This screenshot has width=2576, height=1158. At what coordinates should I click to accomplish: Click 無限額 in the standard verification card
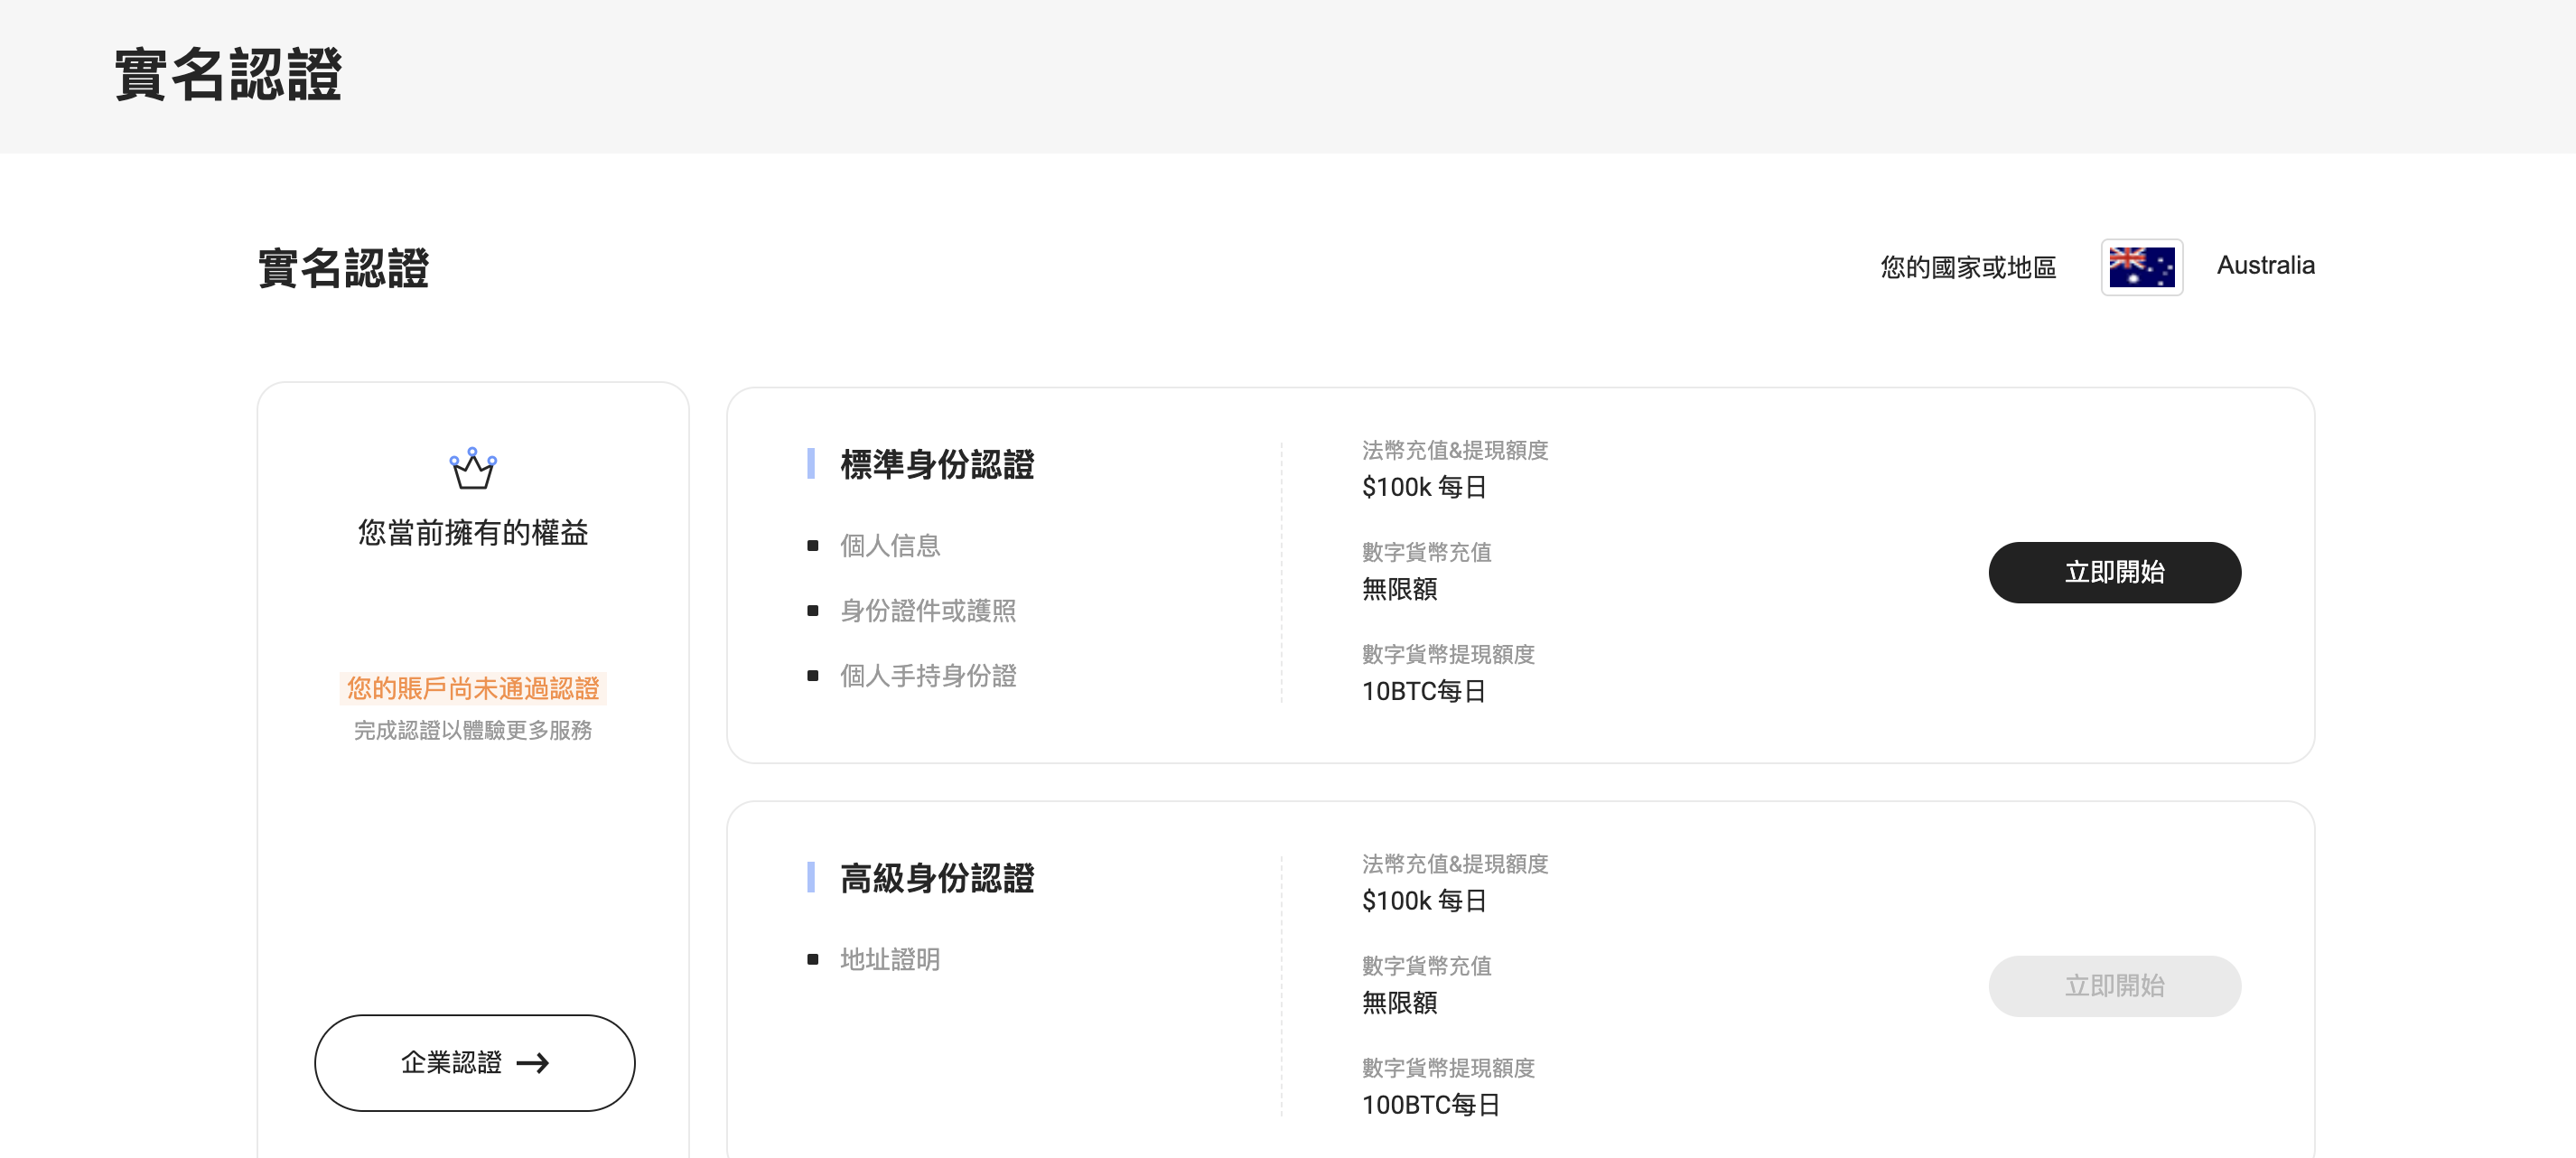[x=1399, y=589]
